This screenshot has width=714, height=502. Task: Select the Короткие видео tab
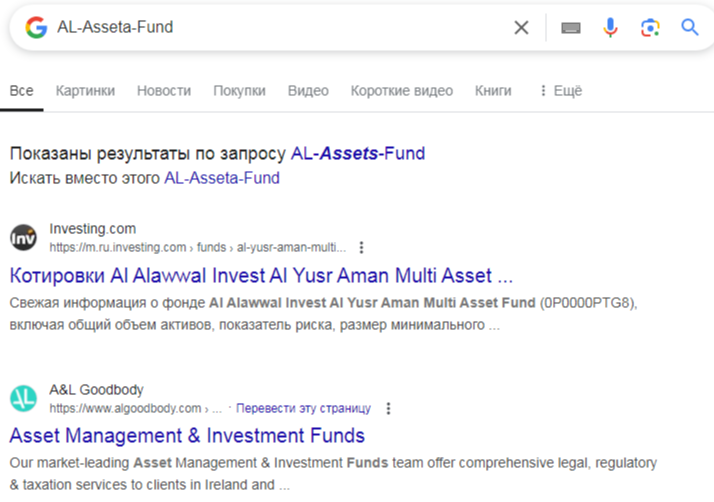tap(401, 91)
